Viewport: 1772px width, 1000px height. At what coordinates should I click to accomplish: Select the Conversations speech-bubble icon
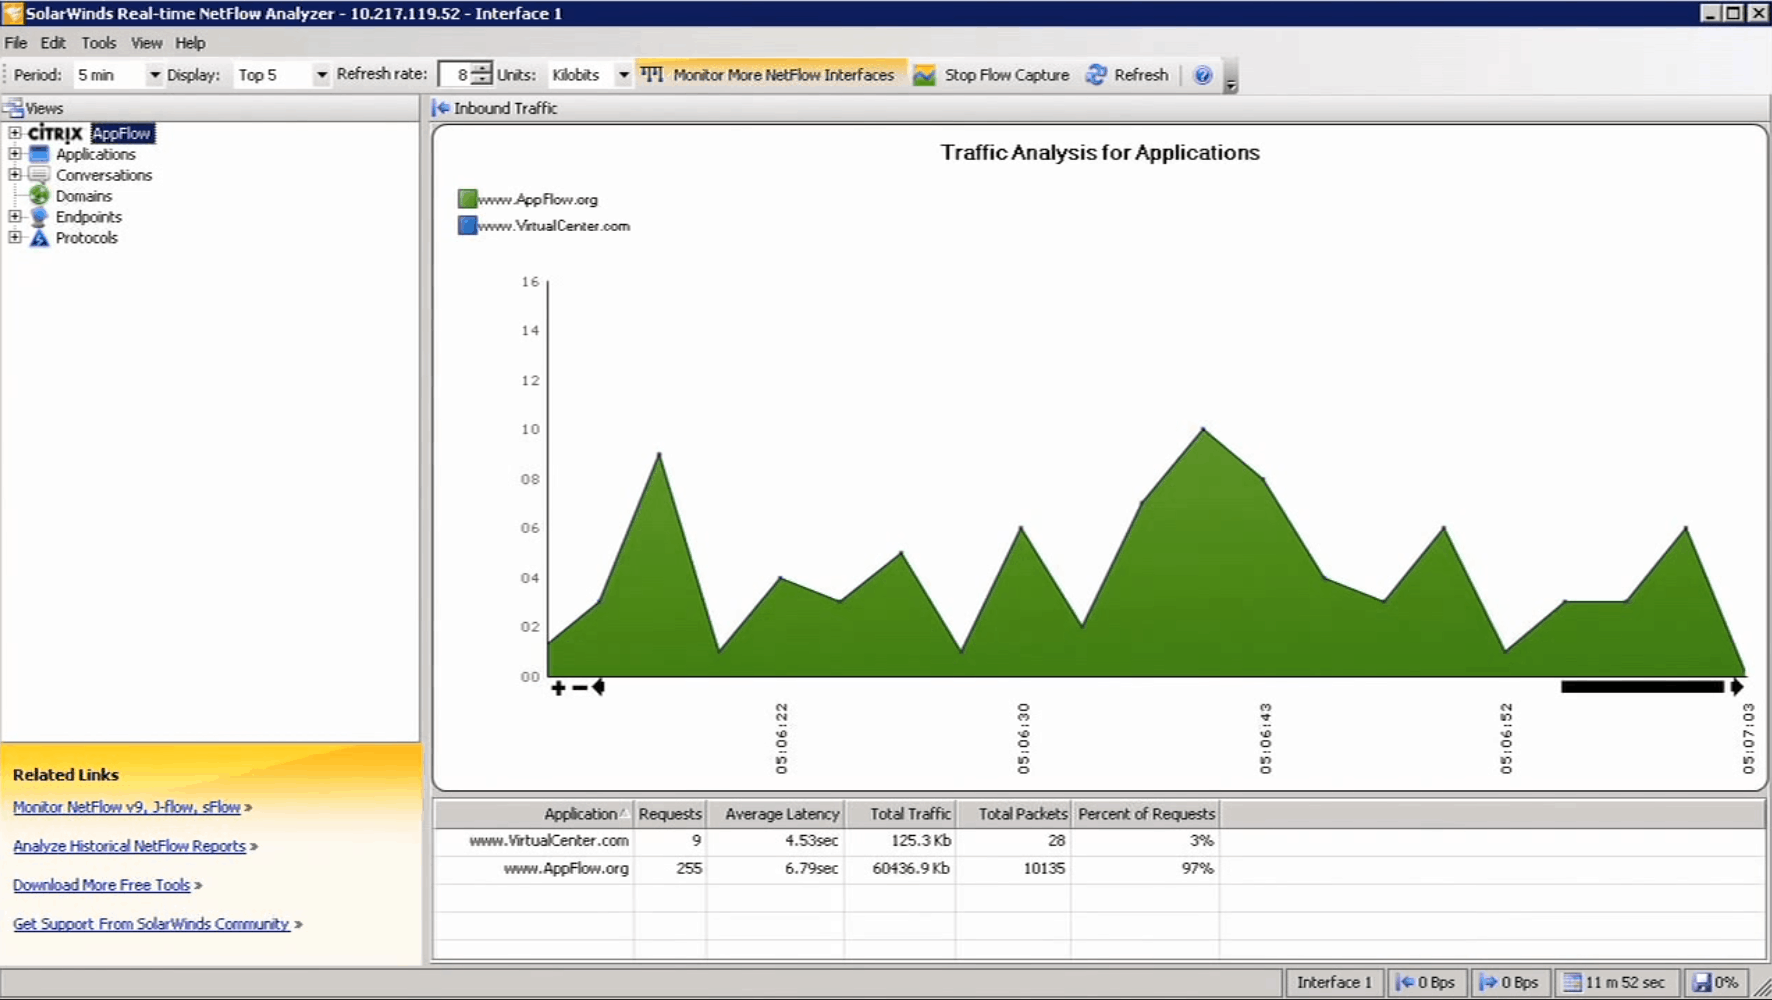[x=38, y=175]
